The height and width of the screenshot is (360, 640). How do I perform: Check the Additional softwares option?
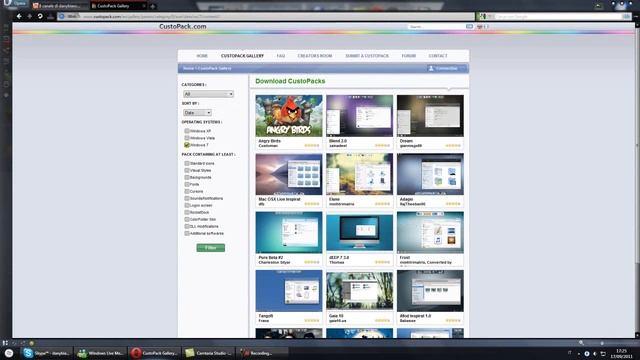point(187,233)
